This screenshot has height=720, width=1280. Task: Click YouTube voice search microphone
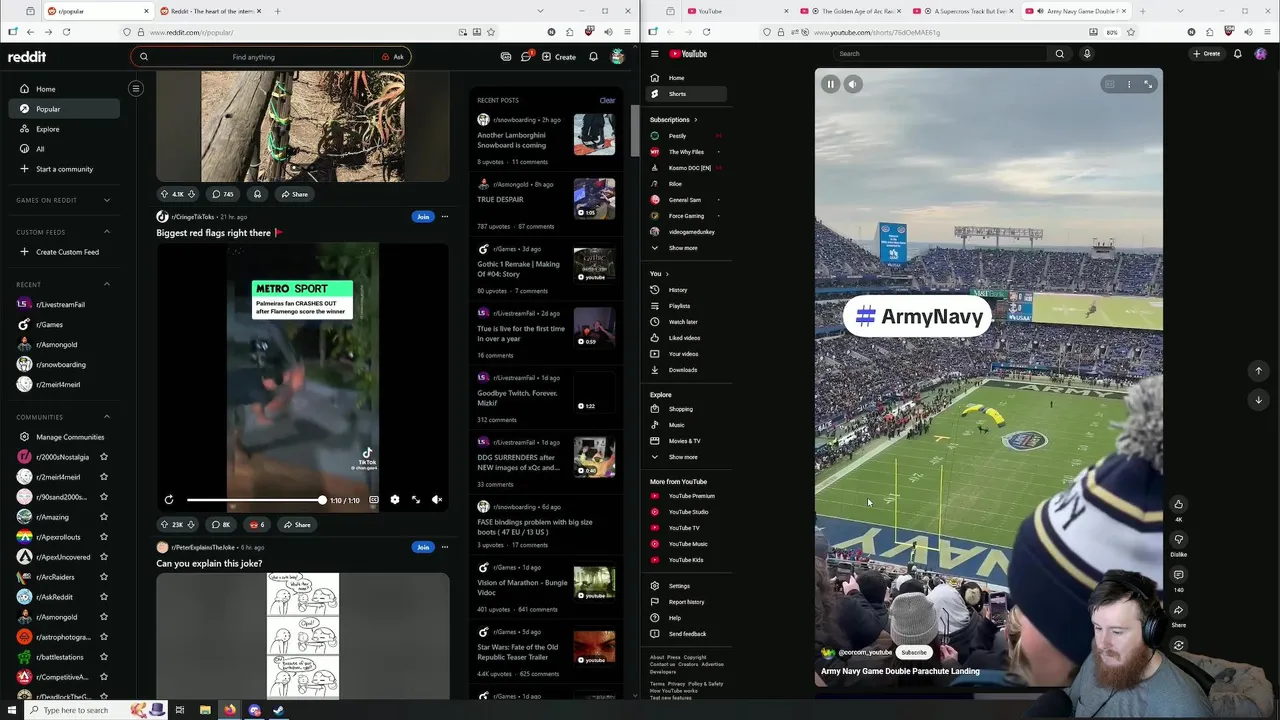tap(1087, 54)
